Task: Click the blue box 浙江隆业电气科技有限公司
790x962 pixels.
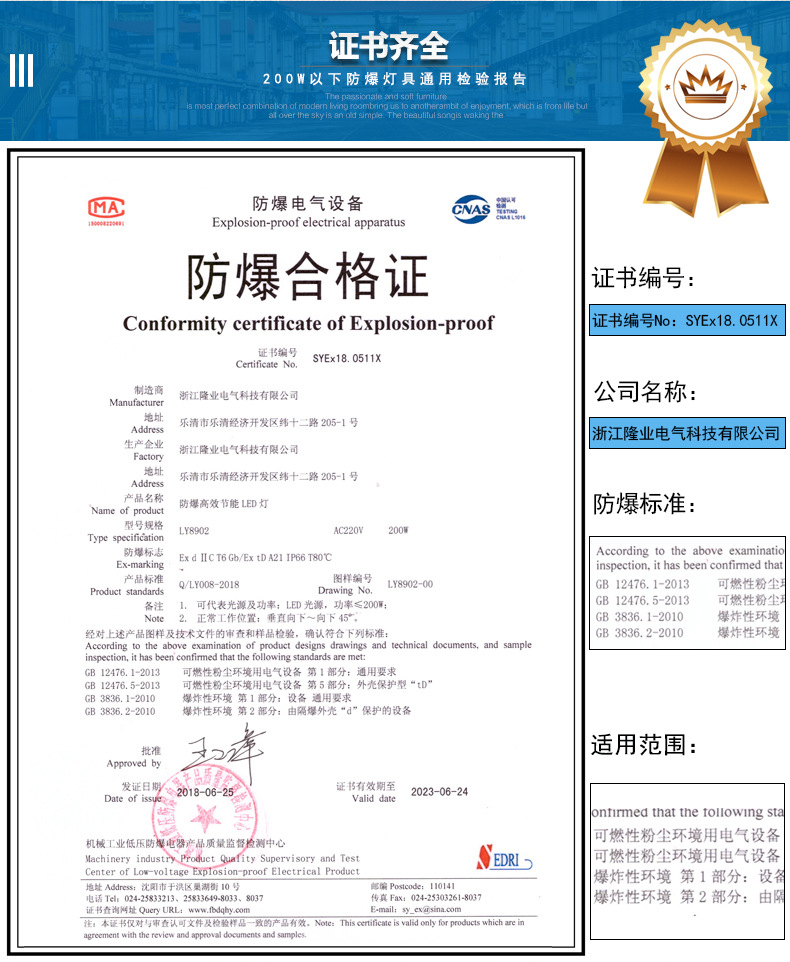Action: pyautogui.click(x=687, y=433)
